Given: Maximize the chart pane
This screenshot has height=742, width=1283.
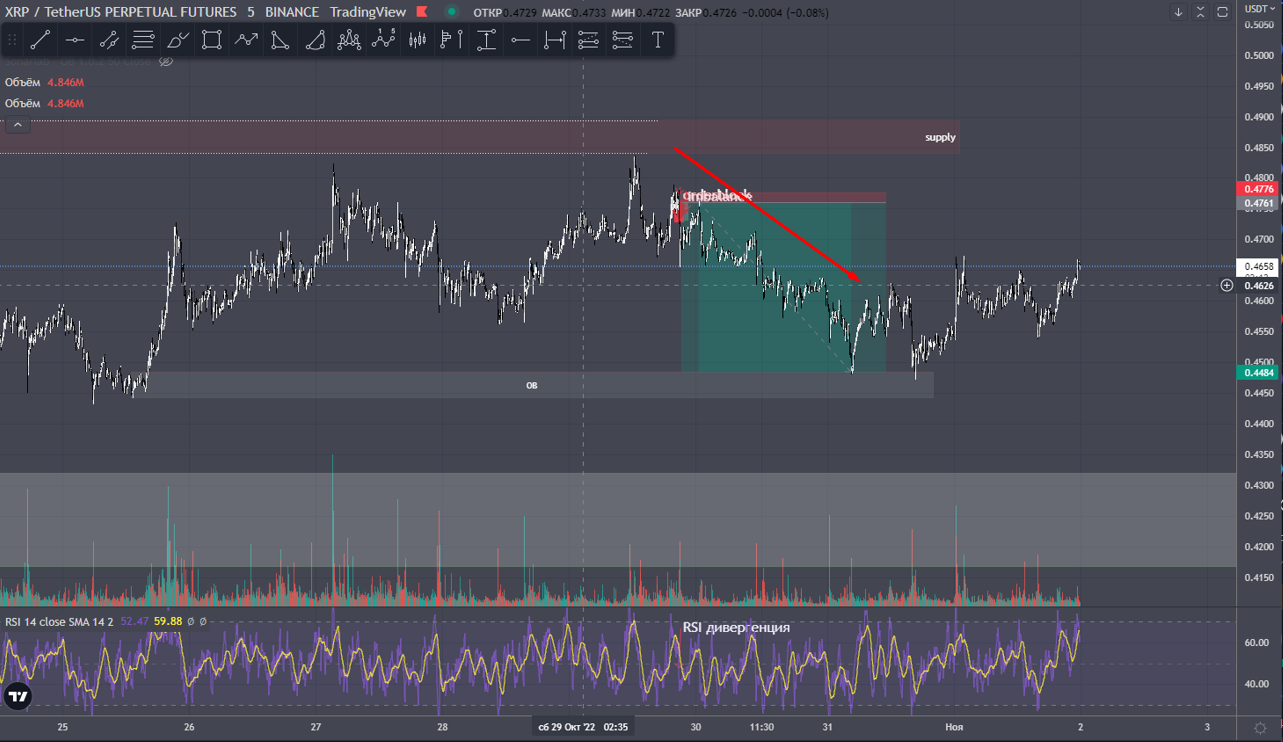Looking at the screenshot, I should (x=1223, y=12).
